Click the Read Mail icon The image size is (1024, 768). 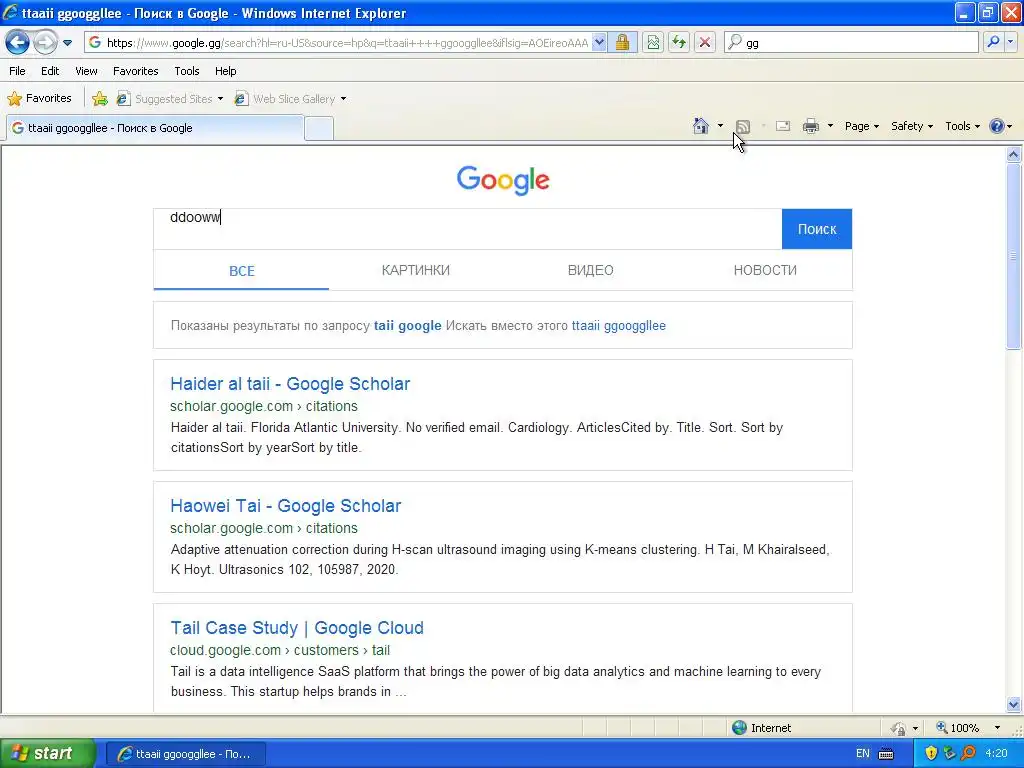pos(783,126)
